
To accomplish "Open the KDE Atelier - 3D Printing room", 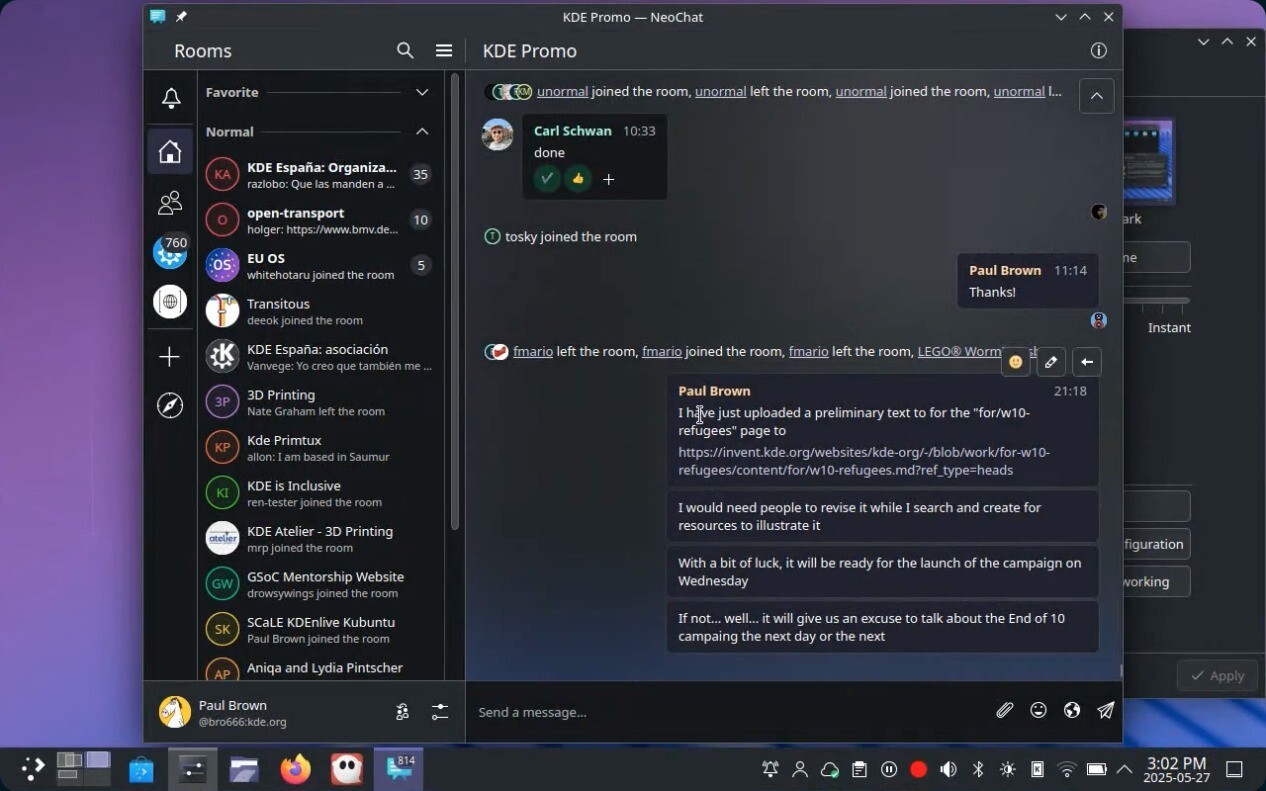I will (x=320, y=539).
